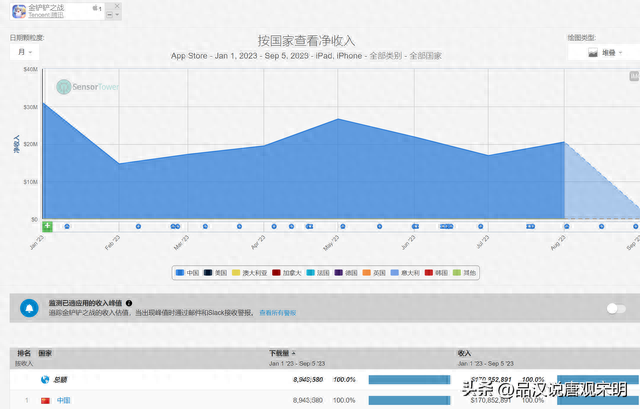This screenshot has height=409, width=640.
Task: Click the 绘图类型 label
Action: [582, 38]
